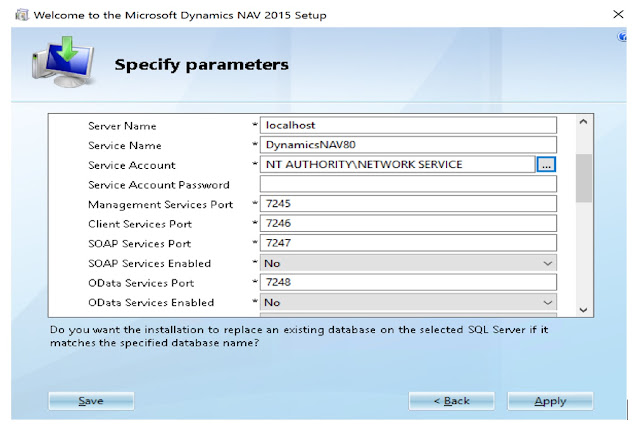Viewport: 640px width, 429px height.
Task: Click the Management Services Port field
Action: [408, 204]
